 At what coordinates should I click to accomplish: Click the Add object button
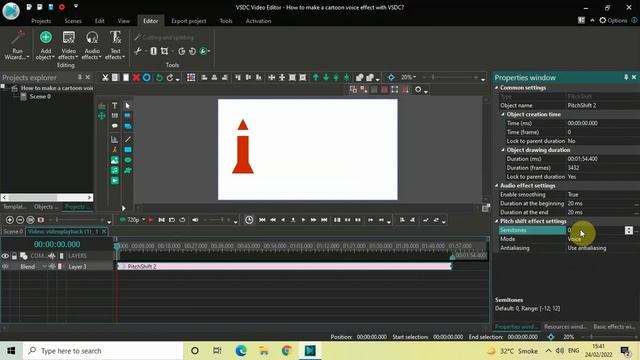(45, 45)
